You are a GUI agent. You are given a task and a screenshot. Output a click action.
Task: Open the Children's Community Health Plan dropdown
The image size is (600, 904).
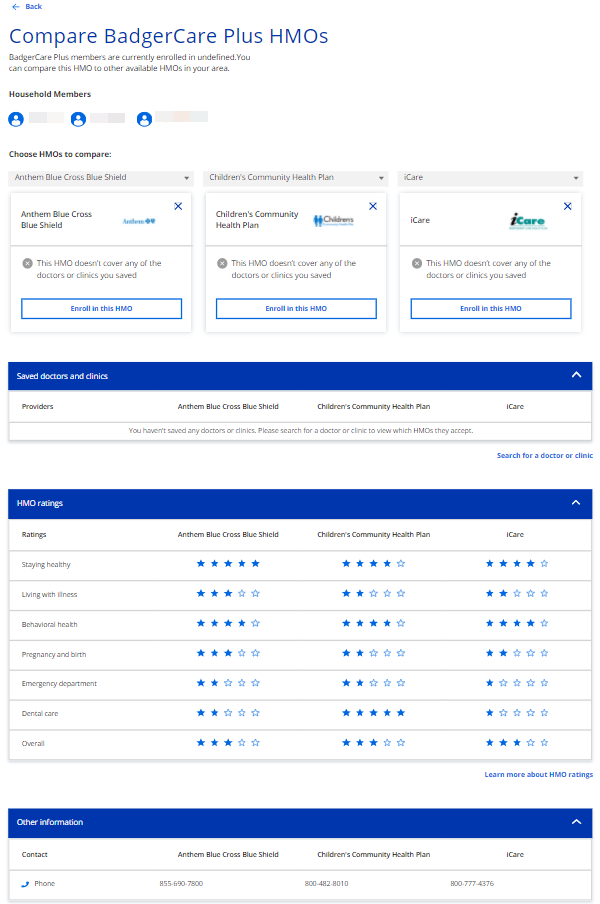(x=295, y=178)
